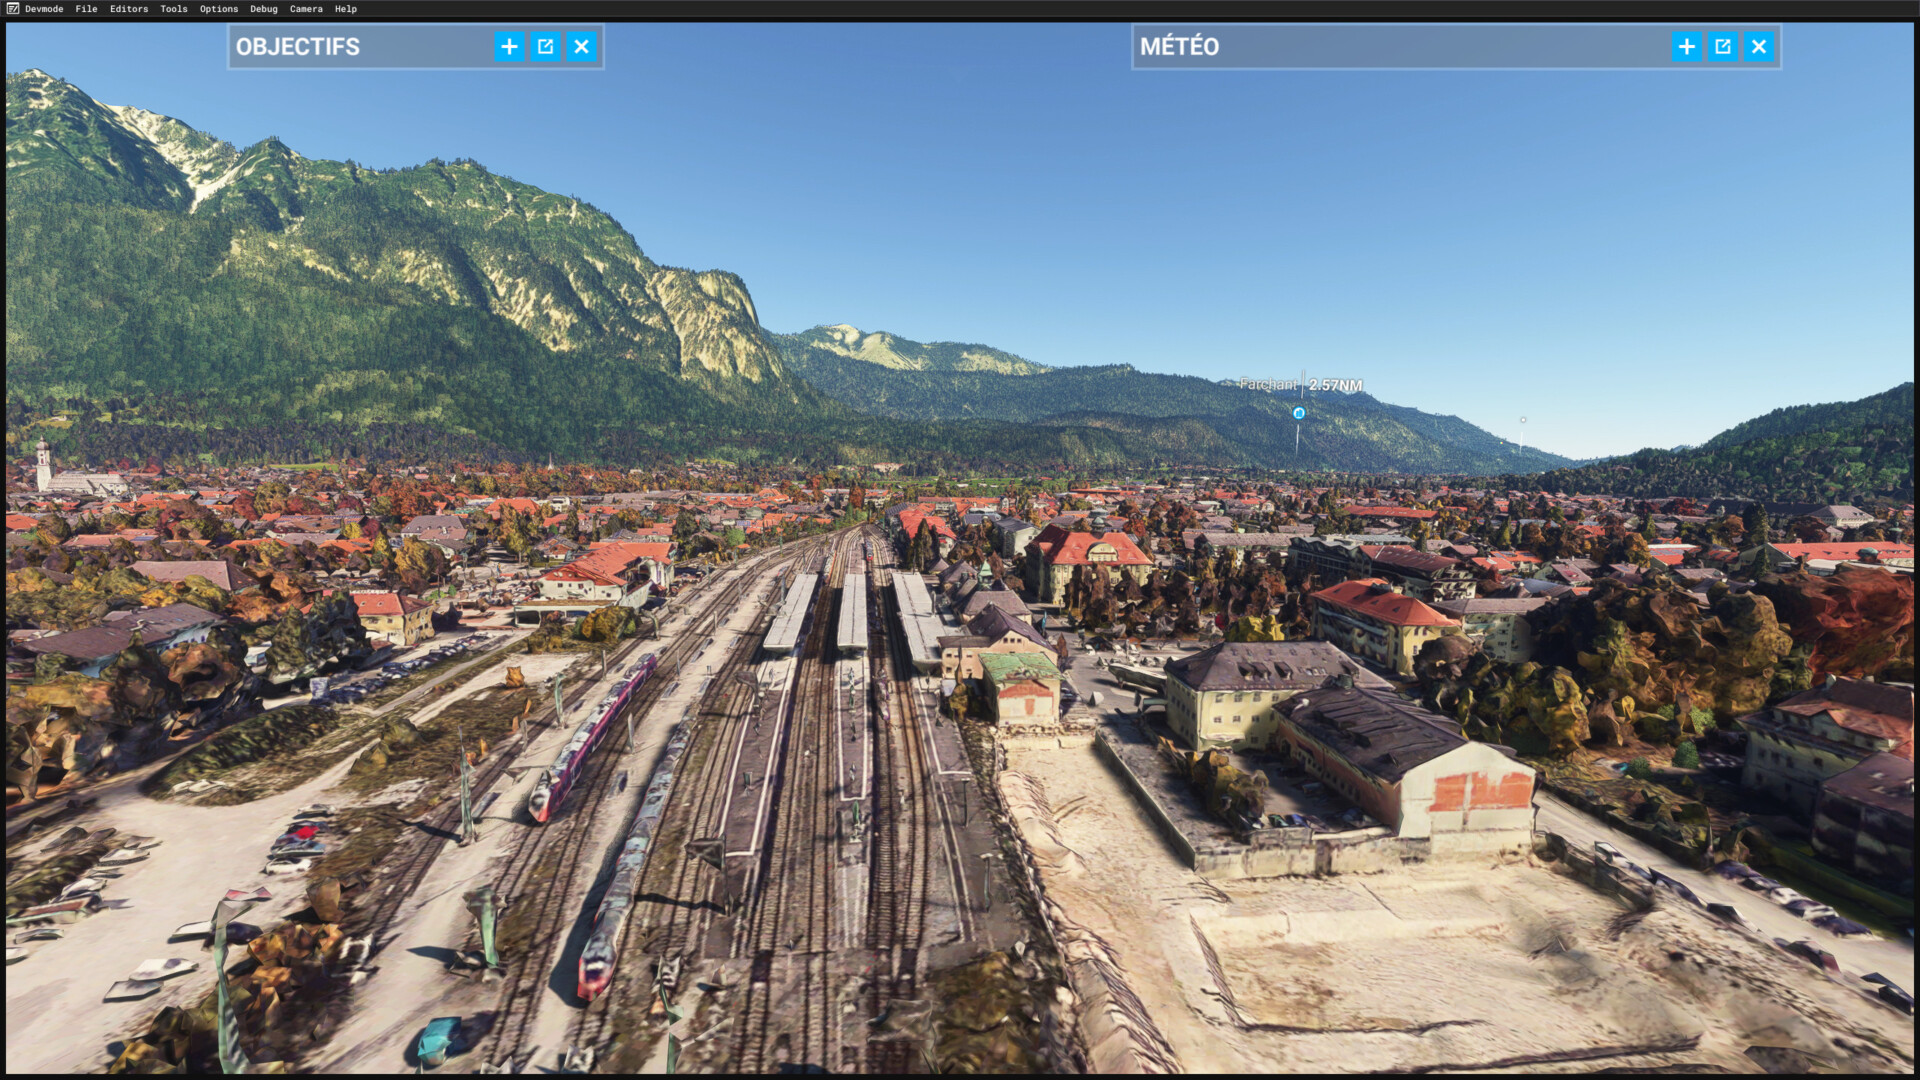
Task: Pop out the MÉTÉO panel into a window
Action: 1722,47
